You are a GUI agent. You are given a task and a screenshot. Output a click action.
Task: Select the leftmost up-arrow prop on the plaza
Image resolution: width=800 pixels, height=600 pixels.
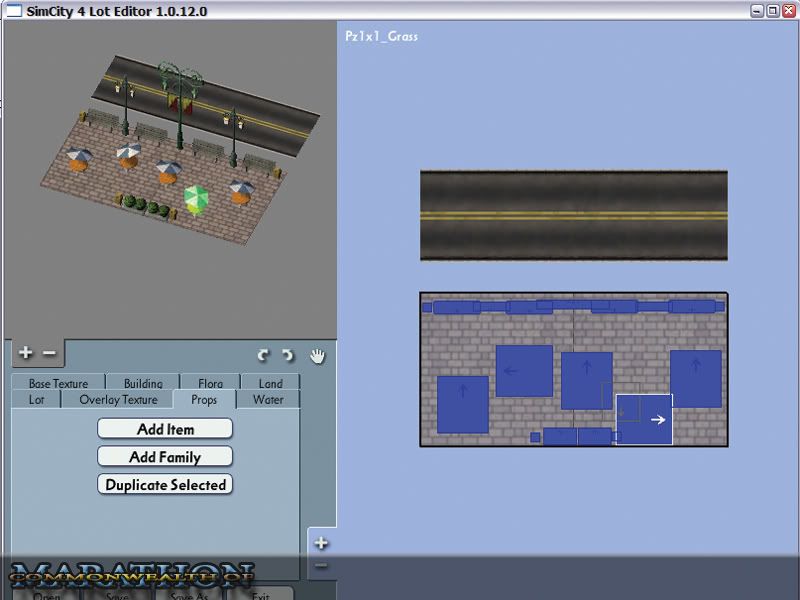(x=463, y=405)
